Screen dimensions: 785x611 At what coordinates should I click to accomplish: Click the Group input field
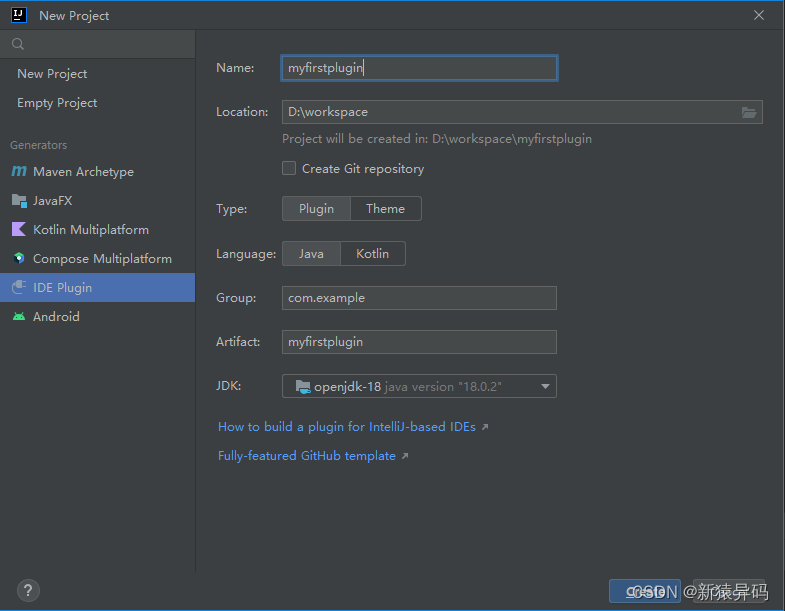[x=420, y=298]
